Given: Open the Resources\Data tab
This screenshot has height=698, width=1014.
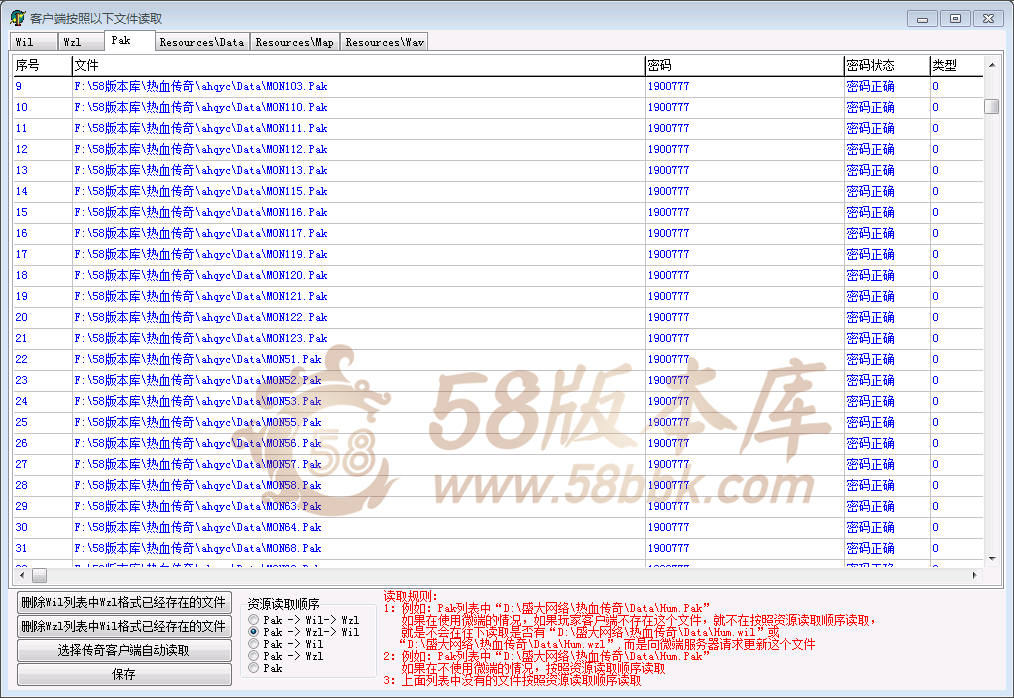Looking at the screenshot, I should 202,42.
